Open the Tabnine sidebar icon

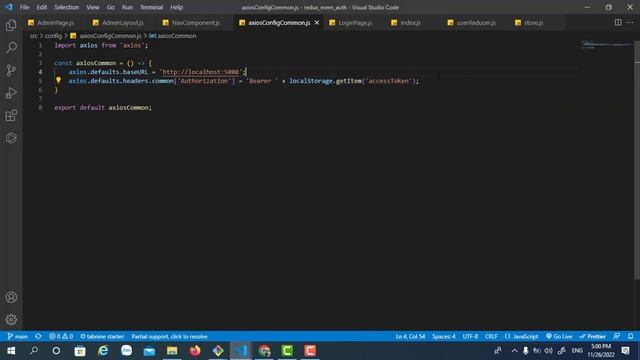[x=11, y=138]
